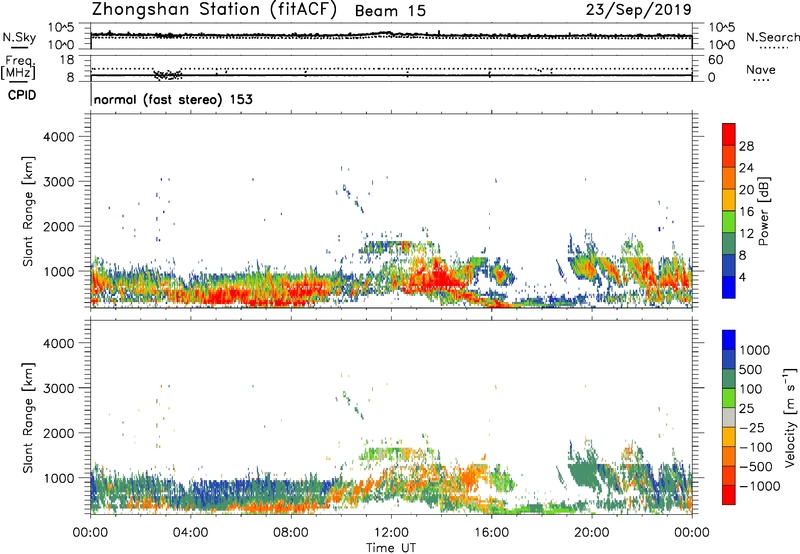The image size is (800, 554).
Task: Click the 'CPID' row label
Action: pos(22,95)
